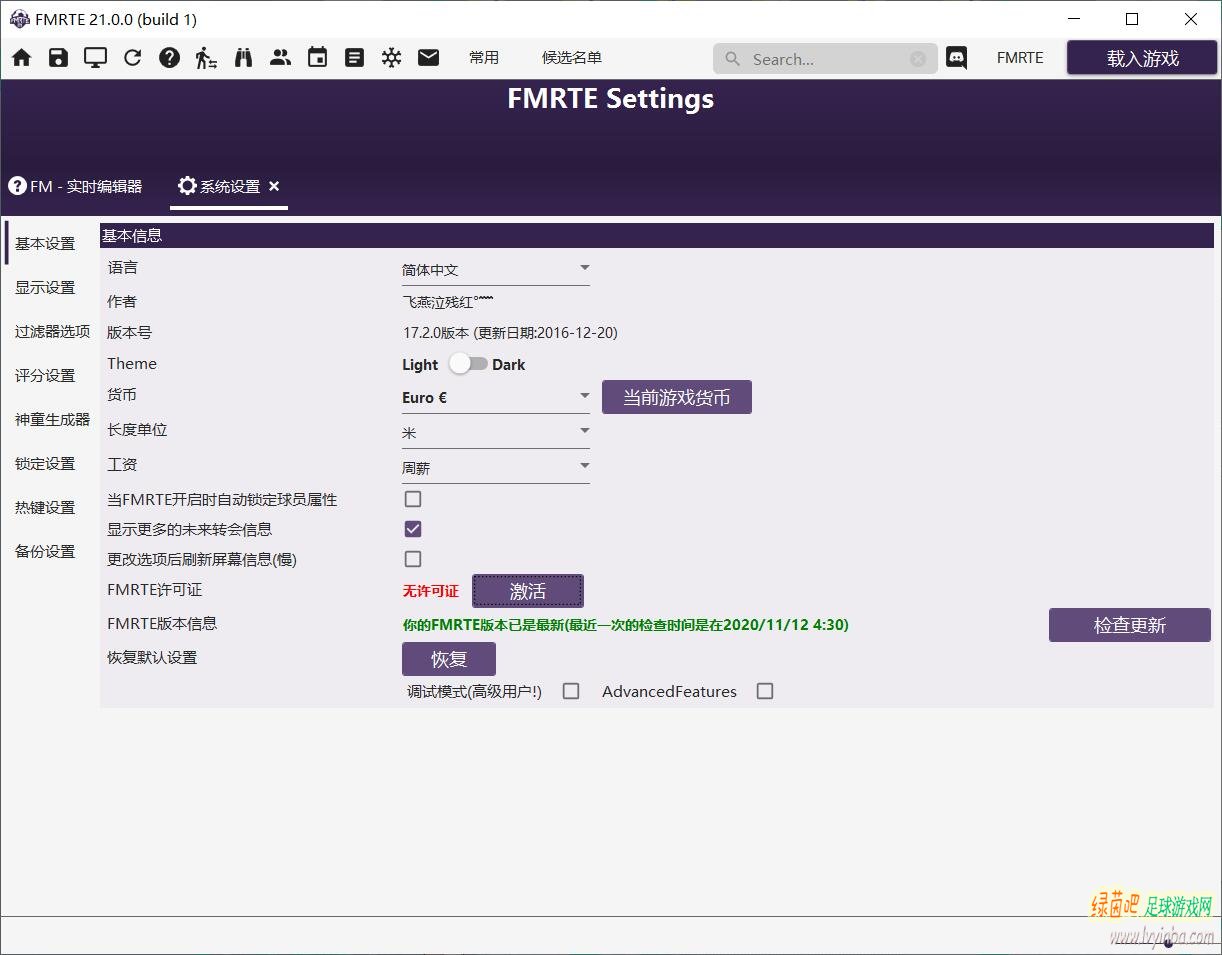Minimize the FMRTE window
This screenshot has height=955, width=1222.
(1075, 19)
